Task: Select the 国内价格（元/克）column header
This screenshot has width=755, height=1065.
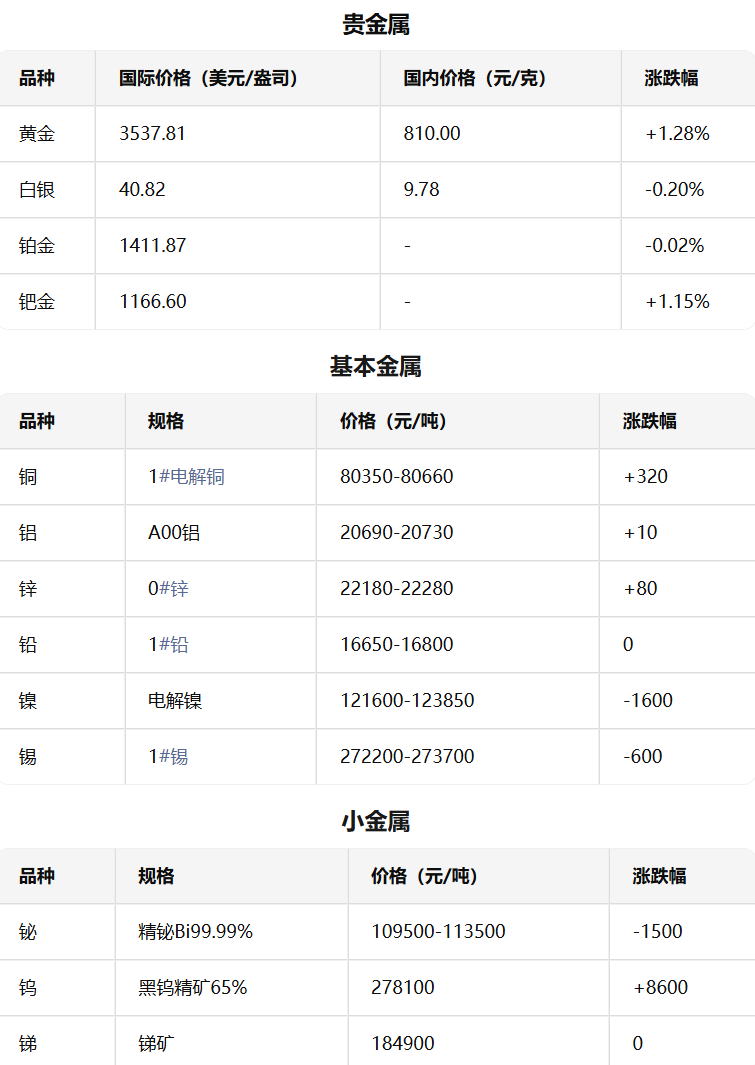Action: click(x=475, y=78)
